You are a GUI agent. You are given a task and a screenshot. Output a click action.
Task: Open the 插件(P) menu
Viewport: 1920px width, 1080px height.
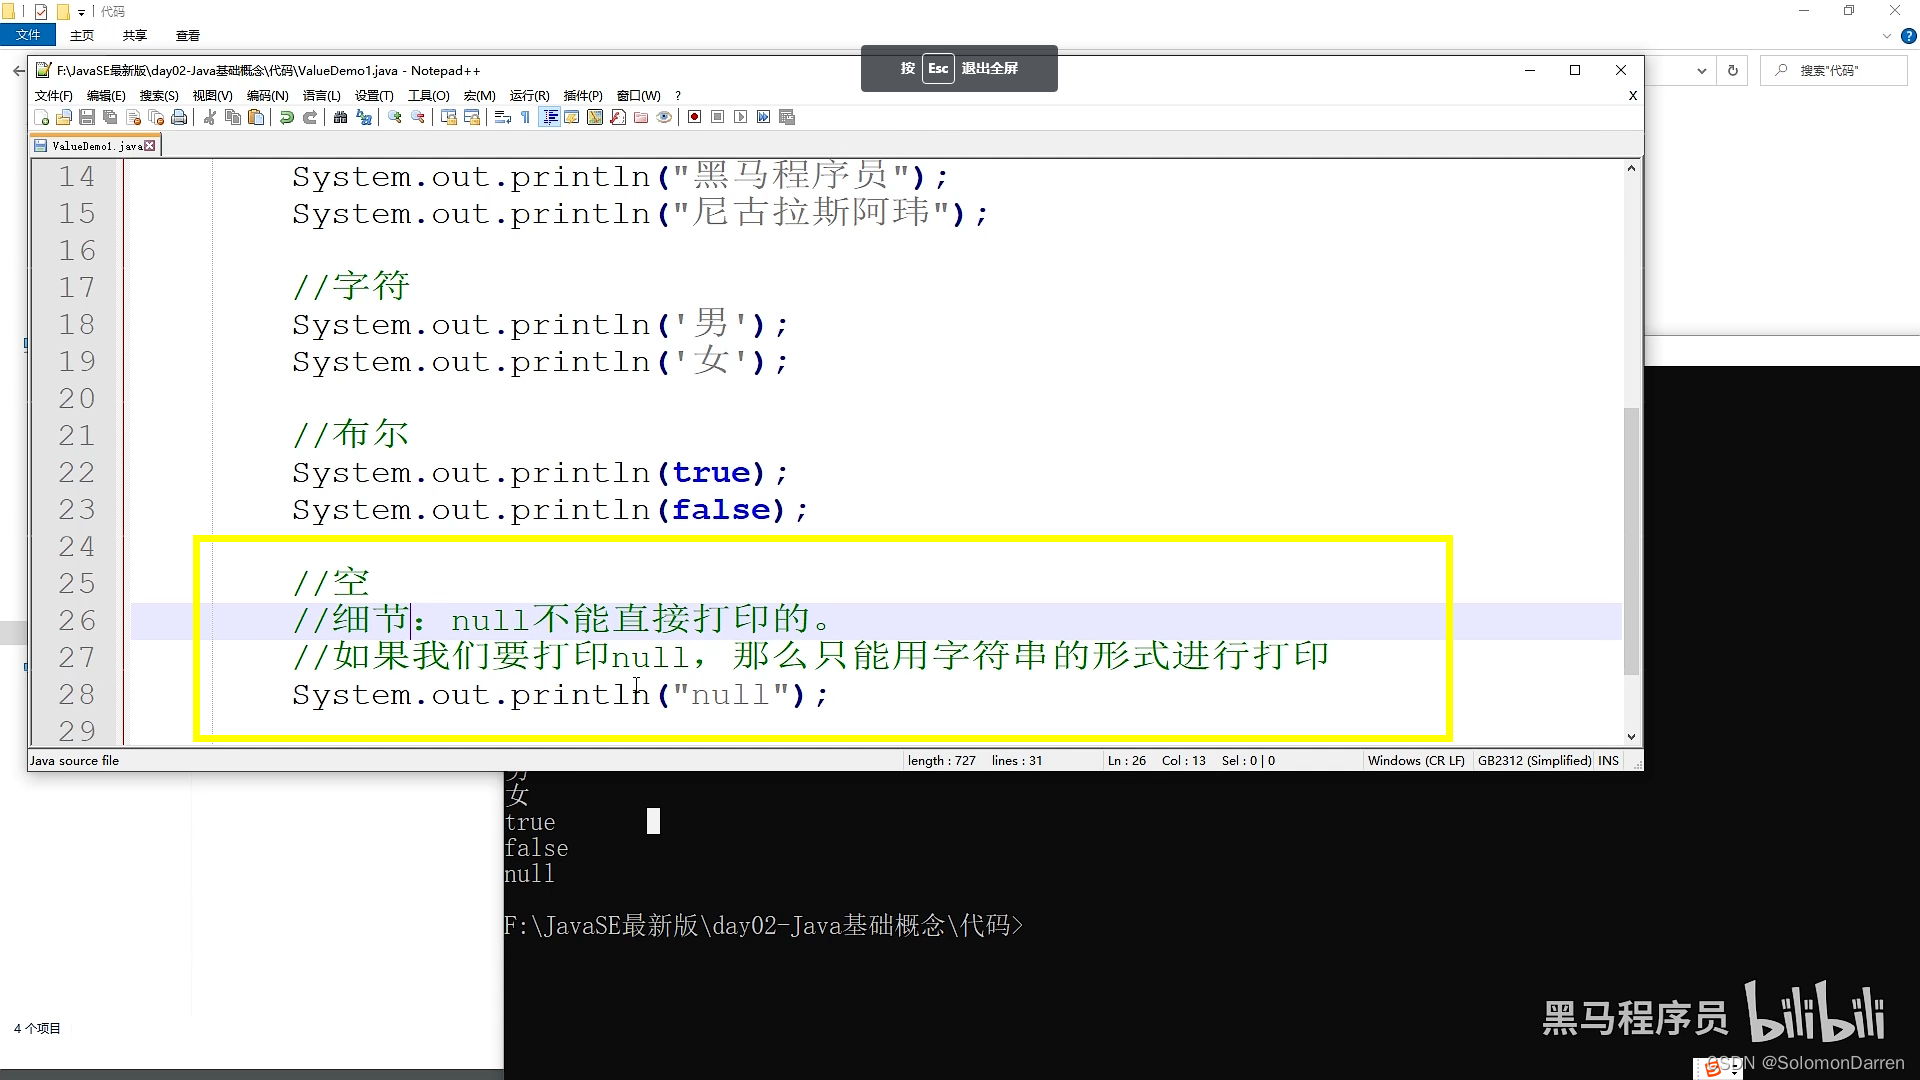583,96
